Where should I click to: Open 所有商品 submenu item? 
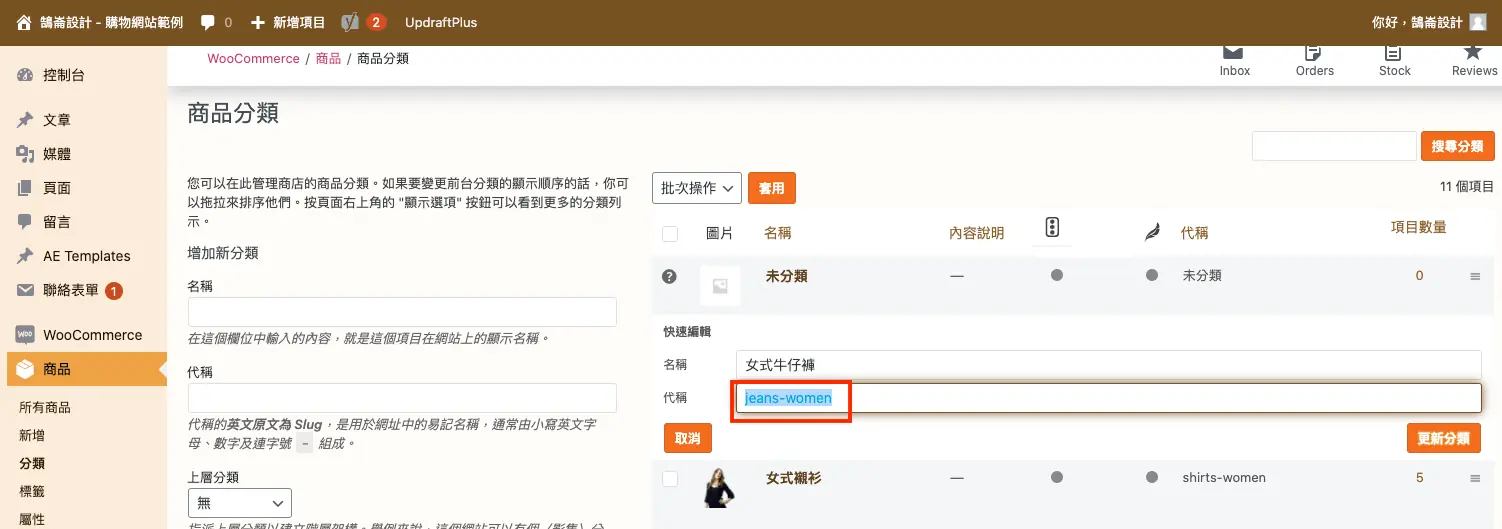click(45, 407)
